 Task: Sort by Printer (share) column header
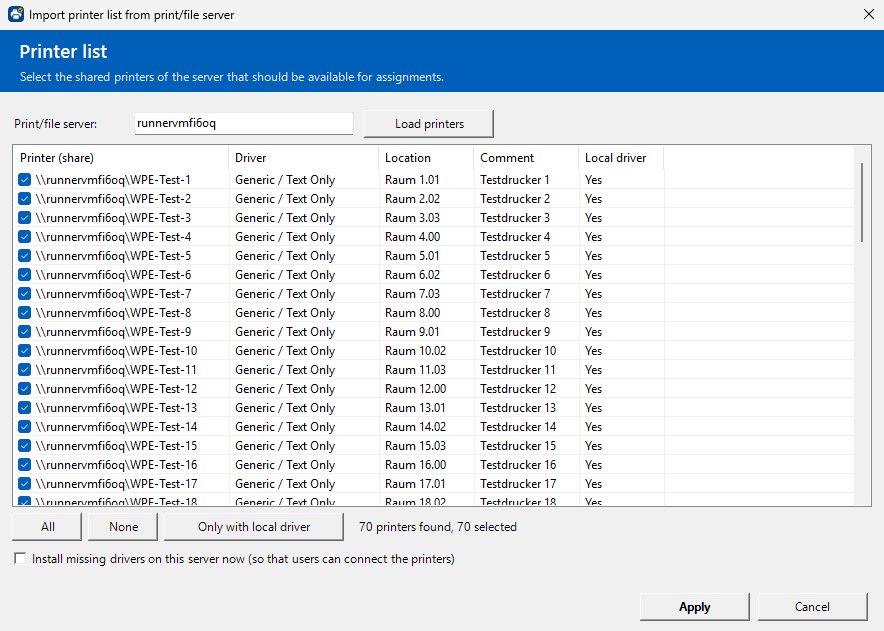click(x=121, y=158)
